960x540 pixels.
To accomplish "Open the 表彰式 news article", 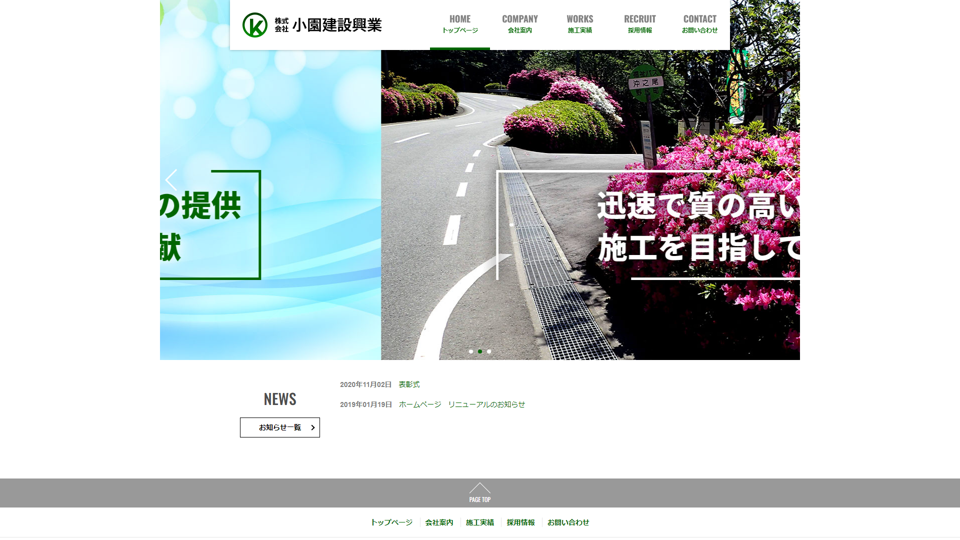I will tap(409, 385).
